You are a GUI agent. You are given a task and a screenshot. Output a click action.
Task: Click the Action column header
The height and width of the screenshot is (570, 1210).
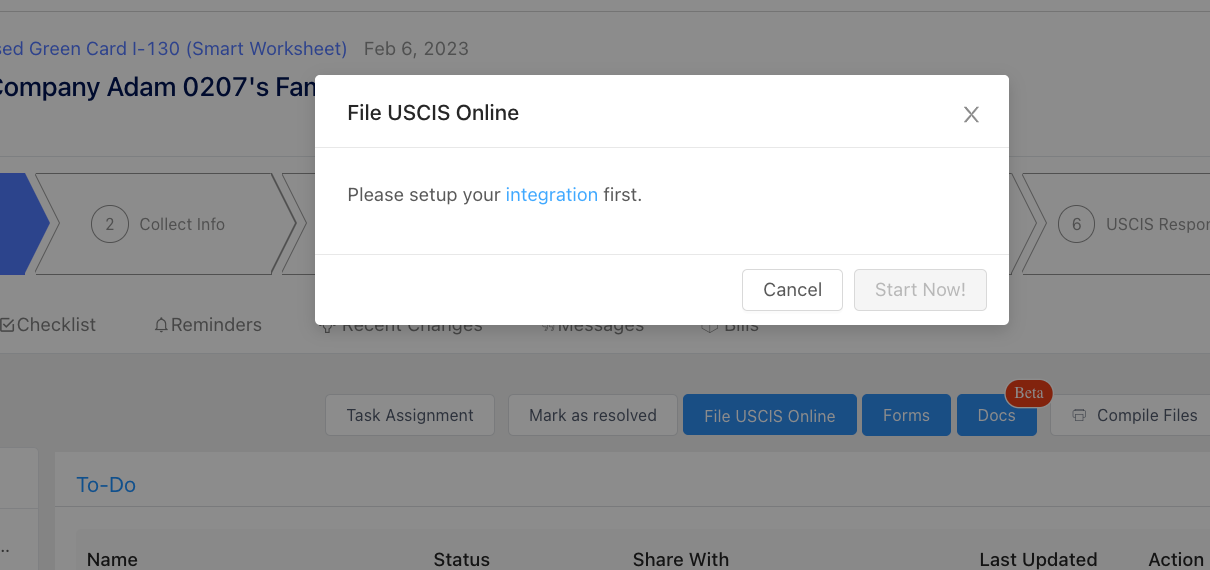click(1176, 560)
